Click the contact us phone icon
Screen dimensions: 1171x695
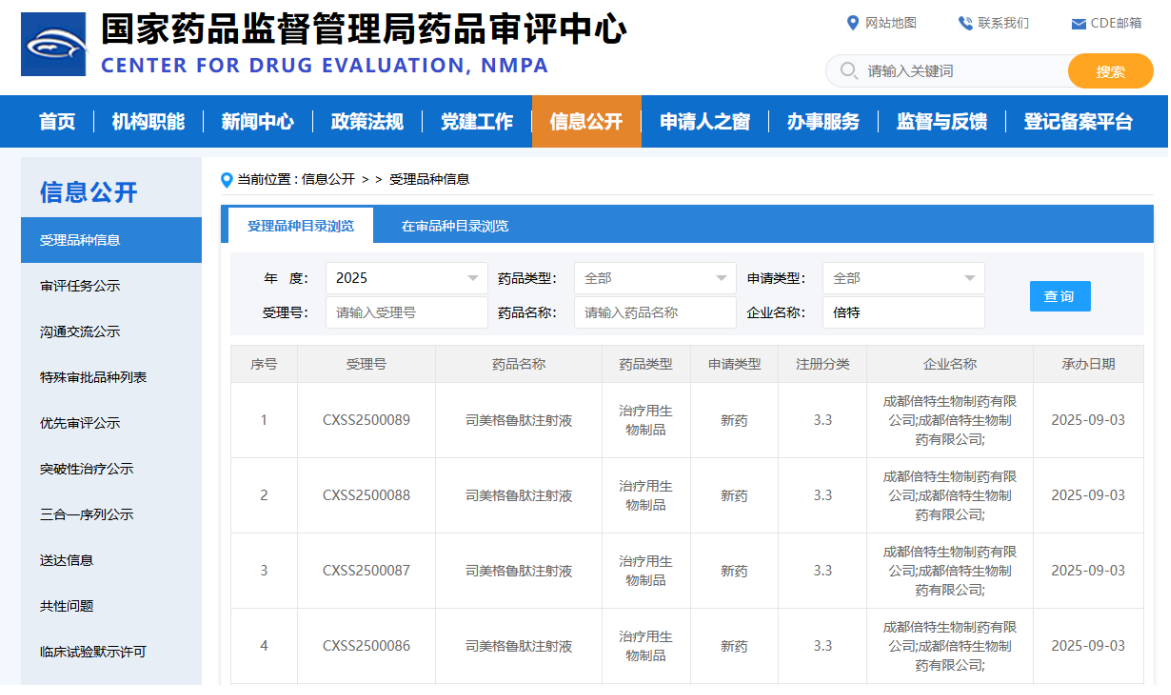965,23
